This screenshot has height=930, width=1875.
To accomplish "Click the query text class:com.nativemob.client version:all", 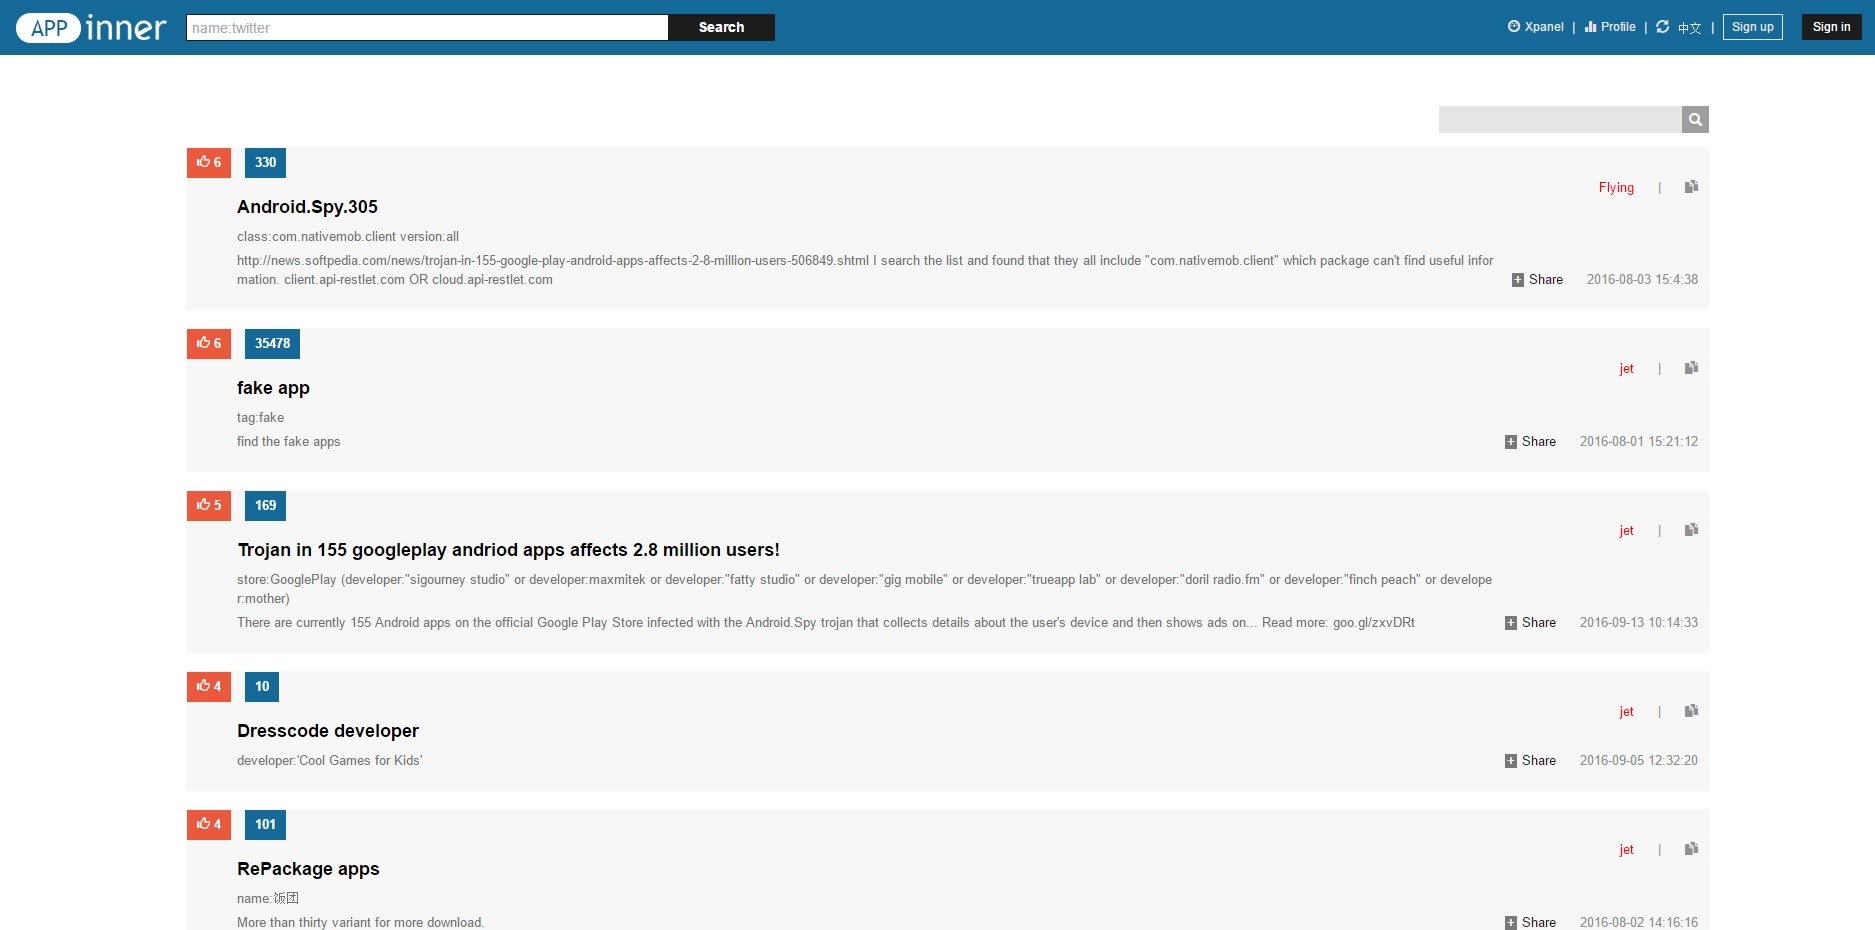I will pos(348,237).
